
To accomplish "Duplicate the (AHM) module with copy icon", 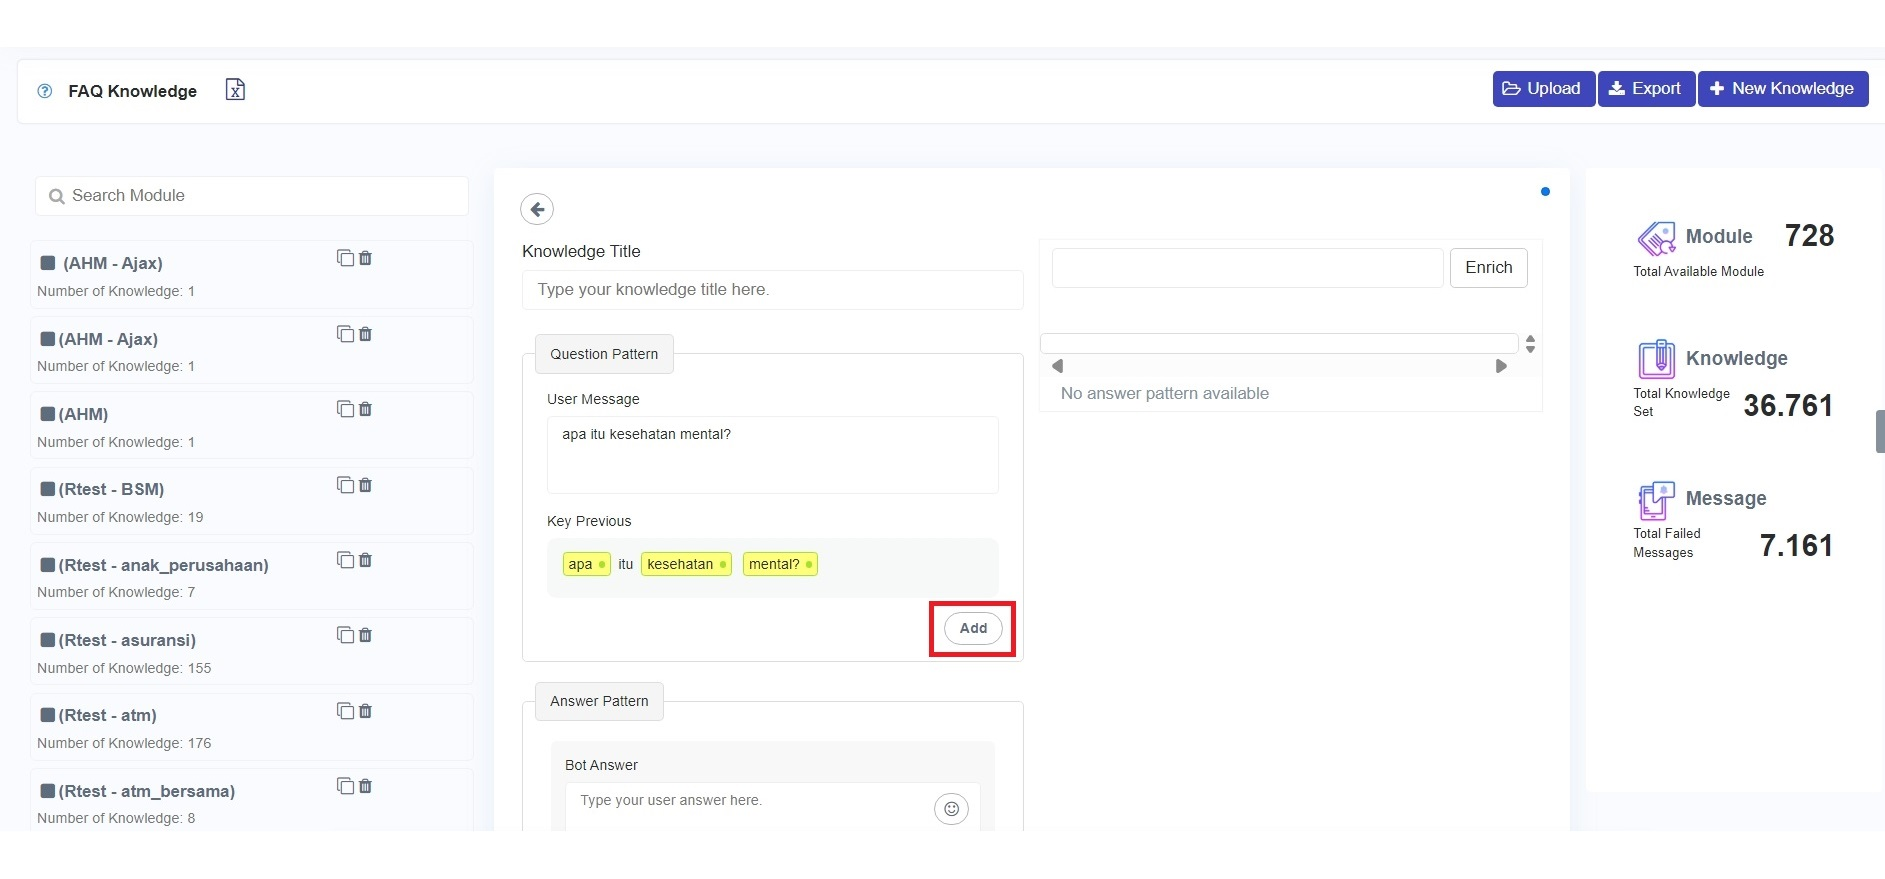I will coord(345,409).
